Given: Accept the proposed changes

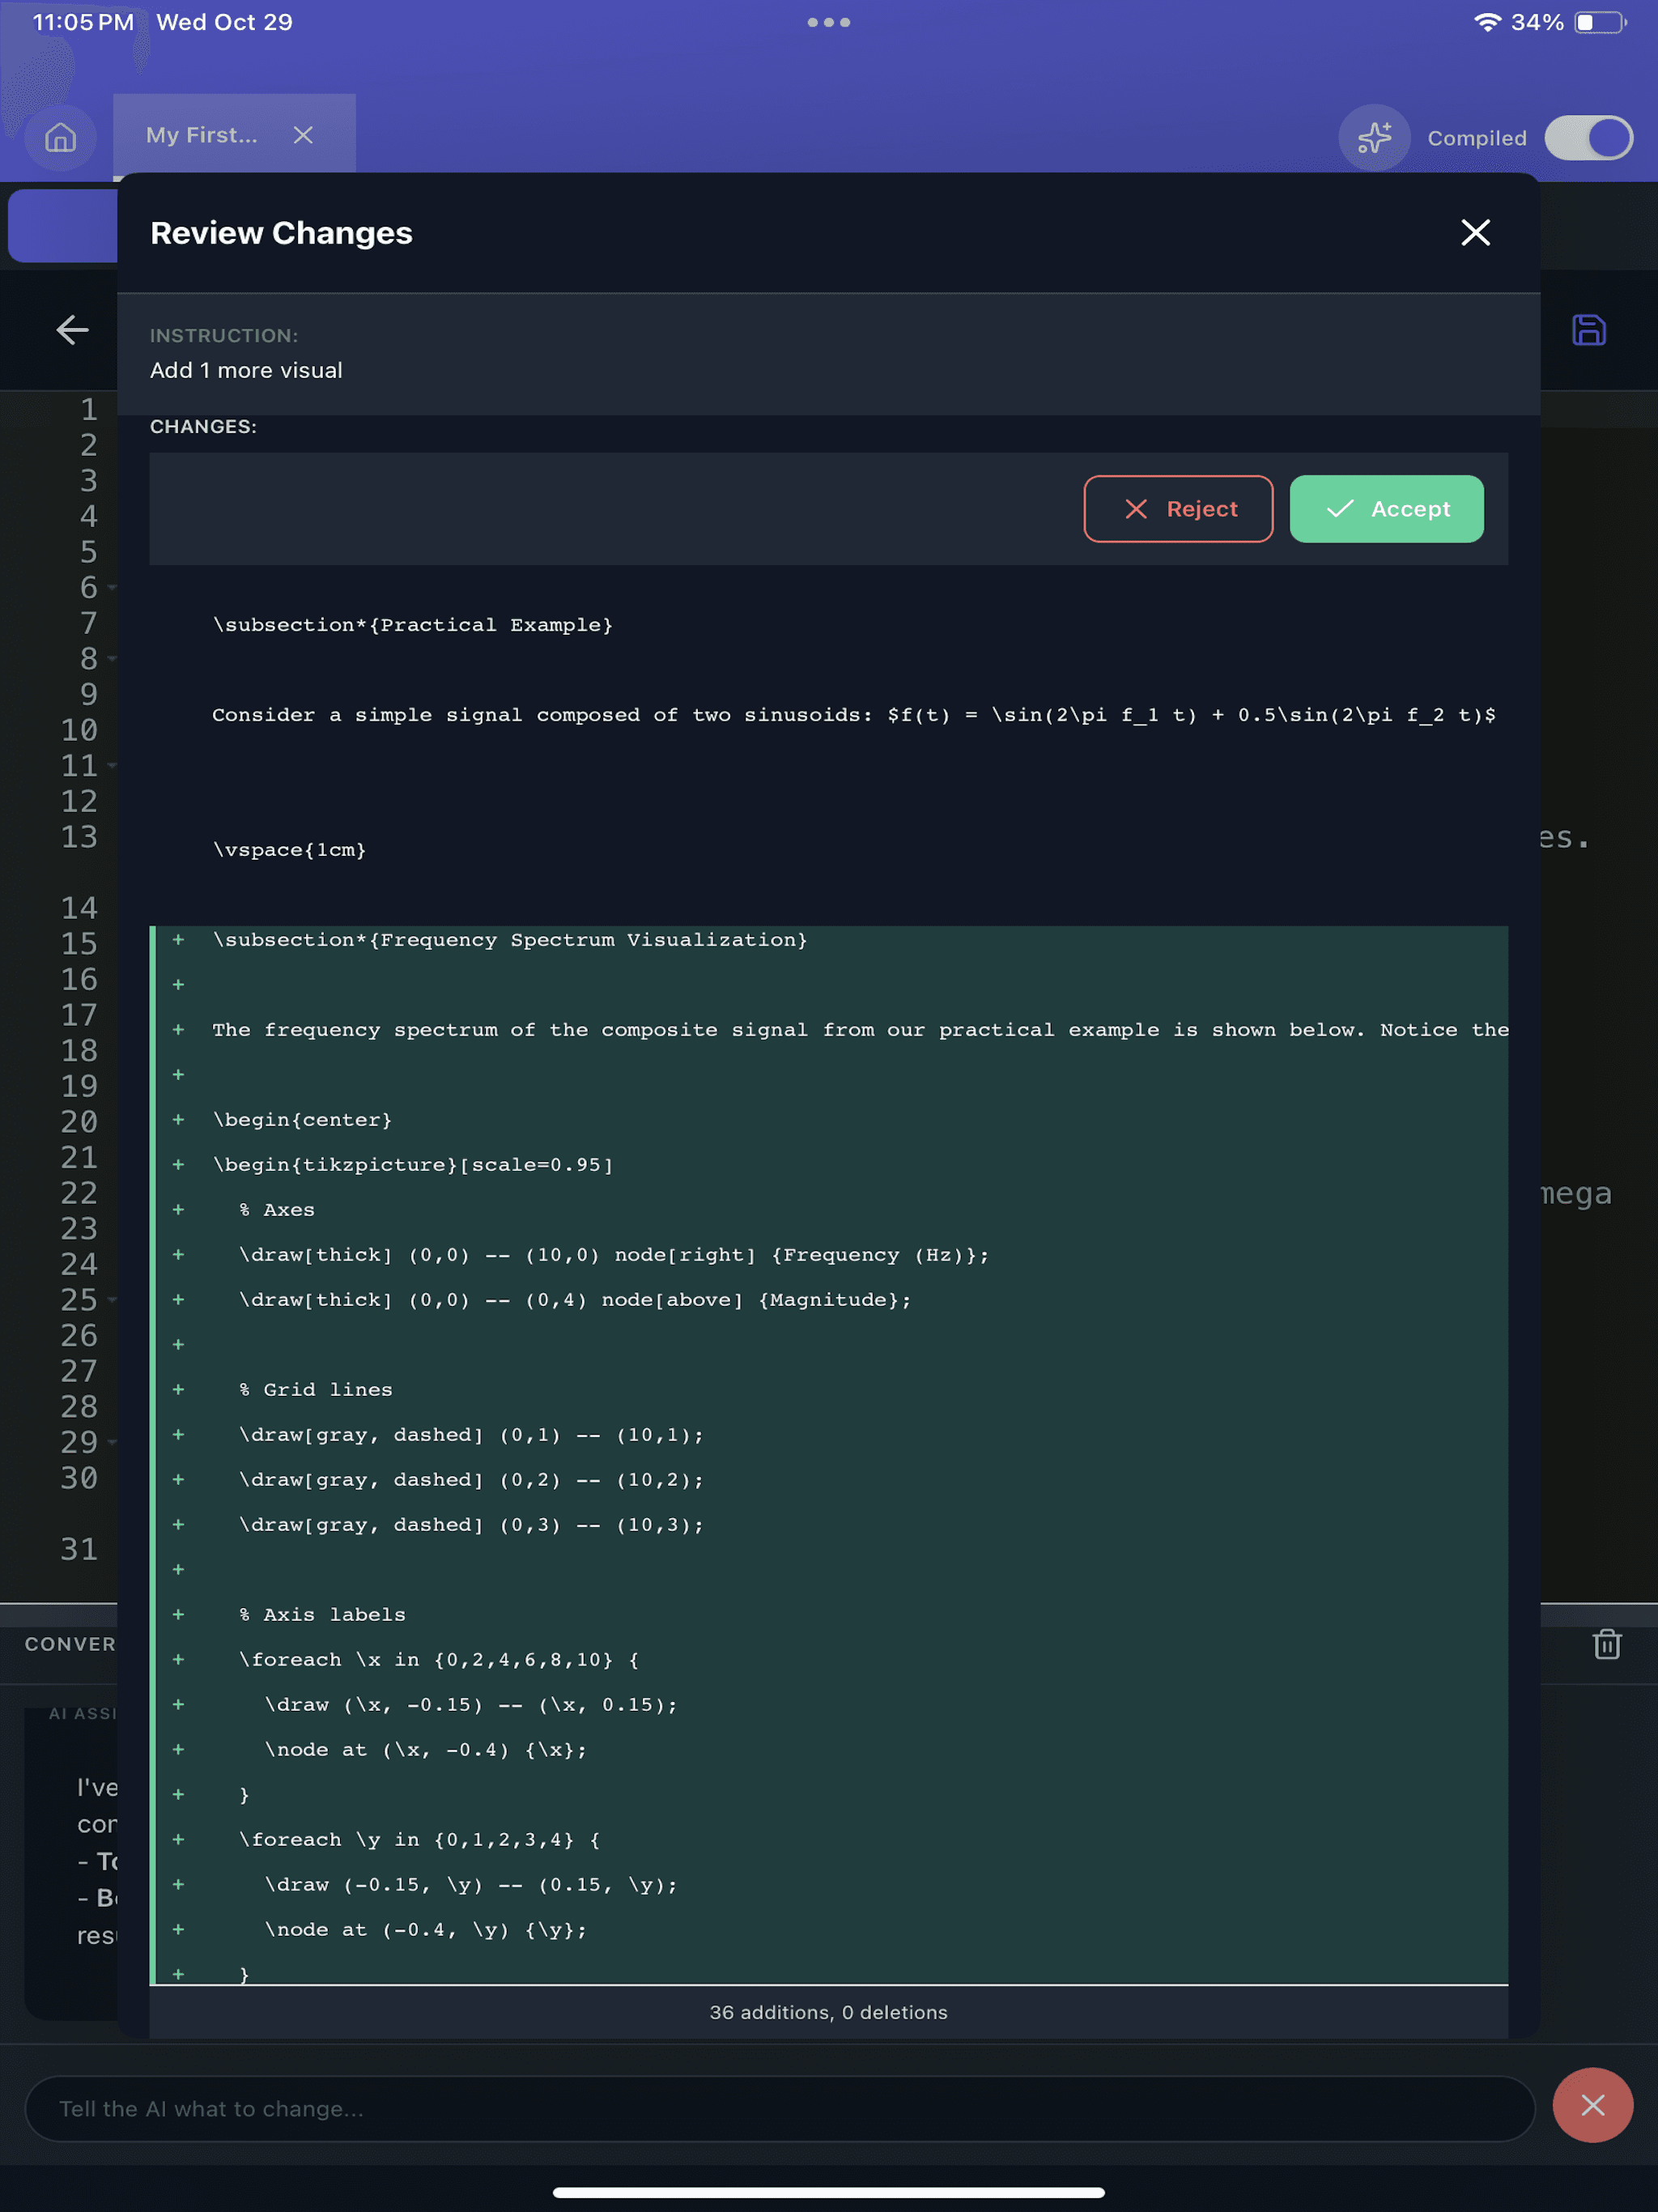Looking at the screenshot, I should [1386, 509].
